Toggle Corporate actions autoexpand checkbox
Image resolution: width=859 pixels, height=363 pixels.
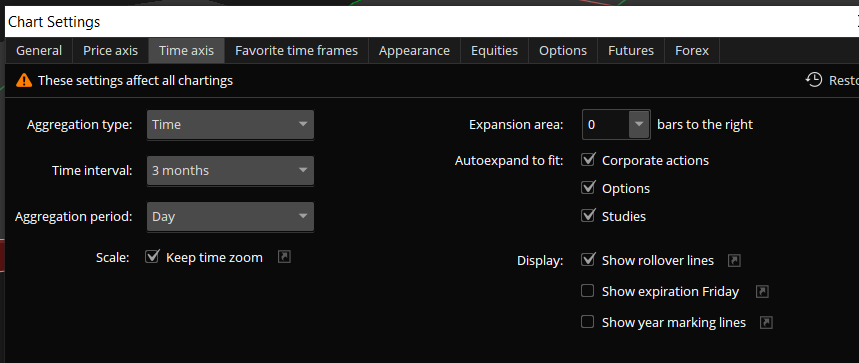pos(588,160)
